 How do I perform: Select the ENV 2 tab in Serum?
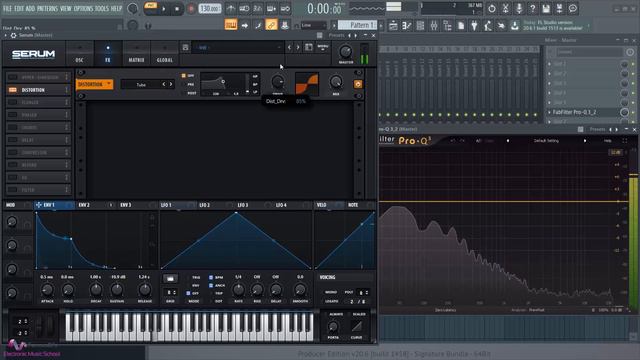pos(84,205)
